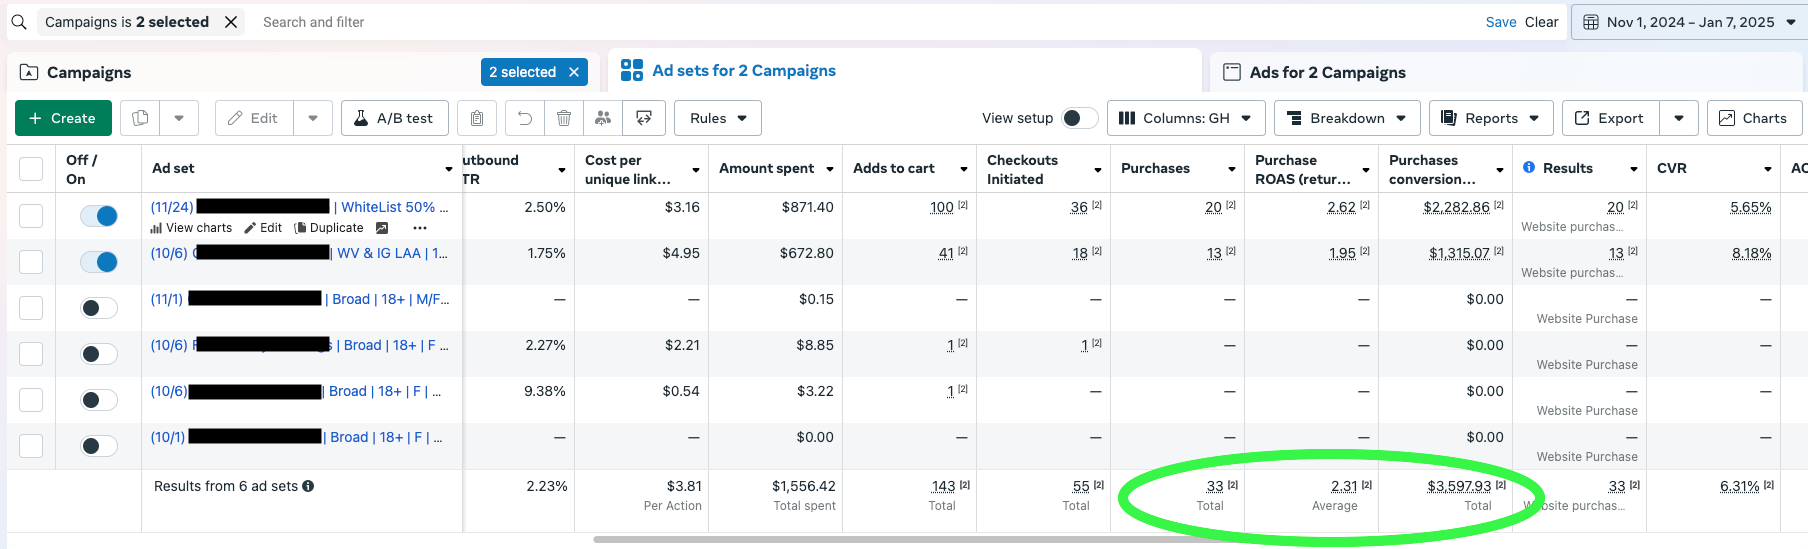This screenshot has height=549, width=1808.
Task: Toggle off the (11/24) WhiteList ad set
Action: coord(99,216)
